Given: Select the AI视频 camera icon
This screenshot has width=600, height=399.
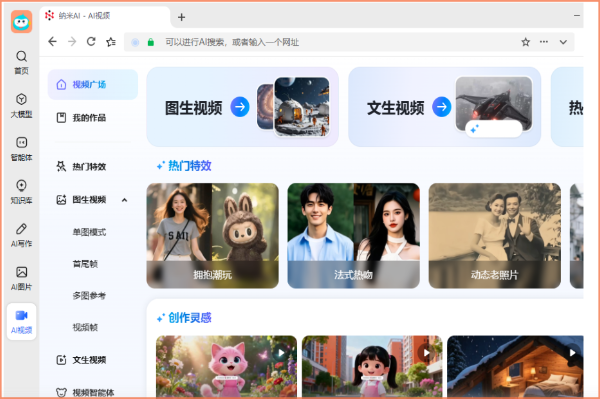Looking at the screenshot, I should click(x=21, y=316).
